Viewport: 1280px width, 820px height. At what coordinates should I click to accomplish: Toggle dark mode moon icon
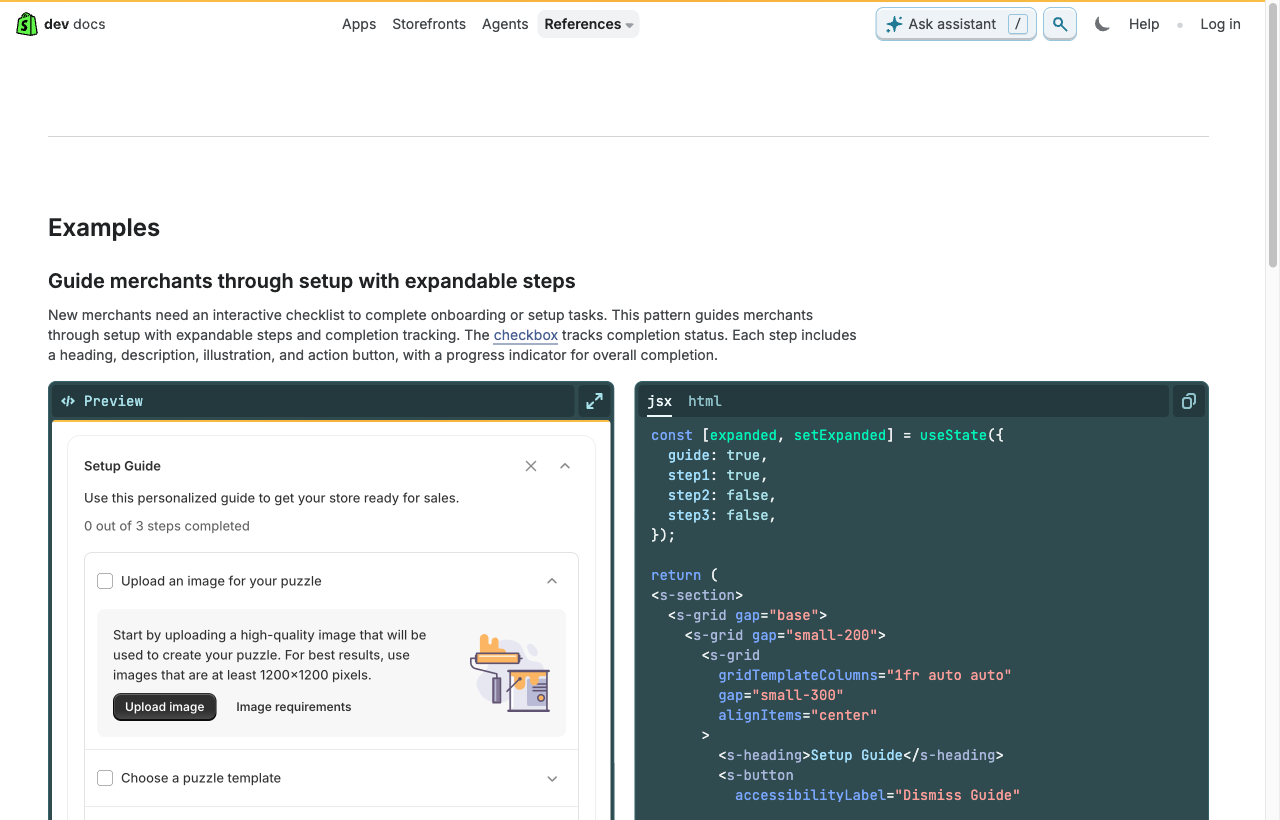1102,24
